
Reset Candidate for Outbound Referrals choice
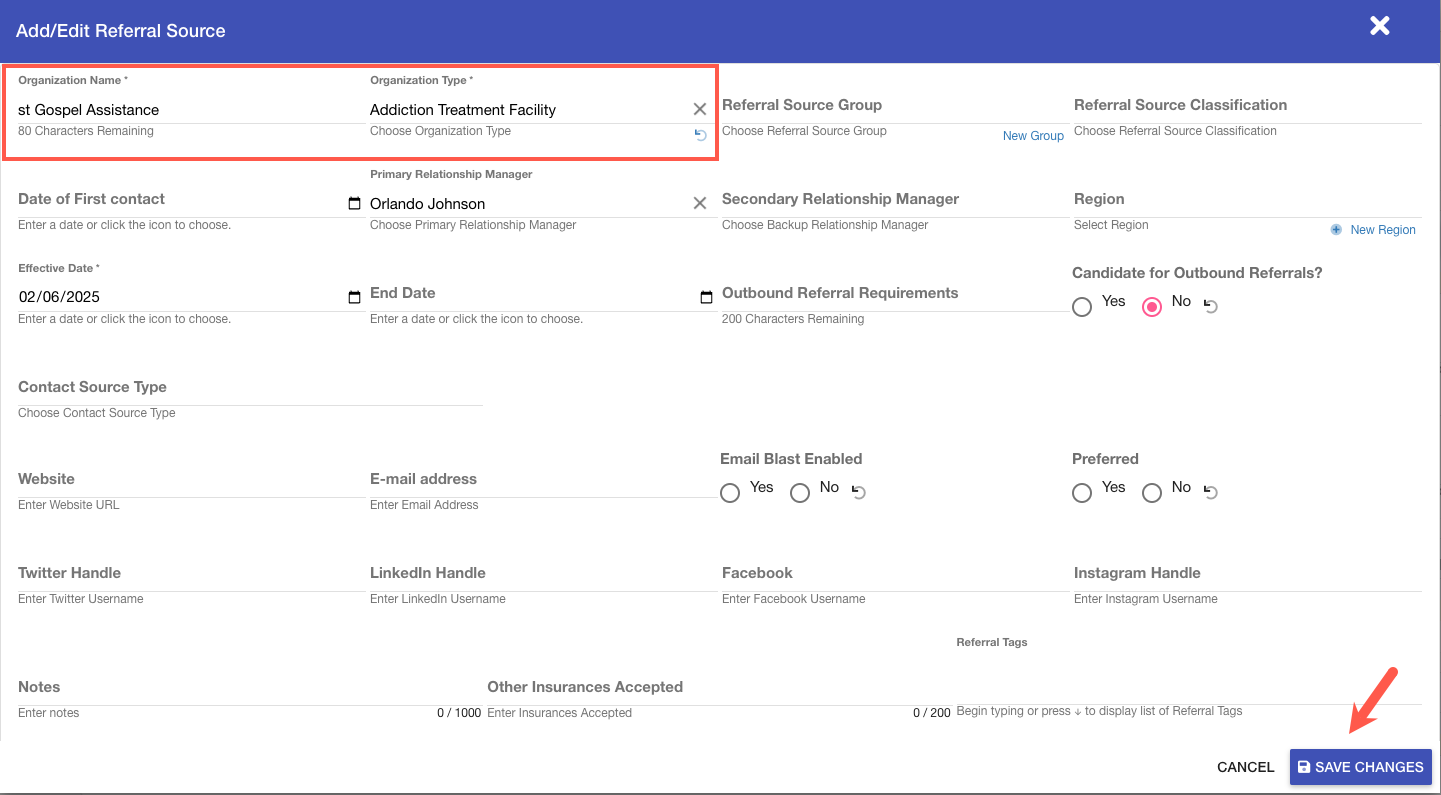1211,307
